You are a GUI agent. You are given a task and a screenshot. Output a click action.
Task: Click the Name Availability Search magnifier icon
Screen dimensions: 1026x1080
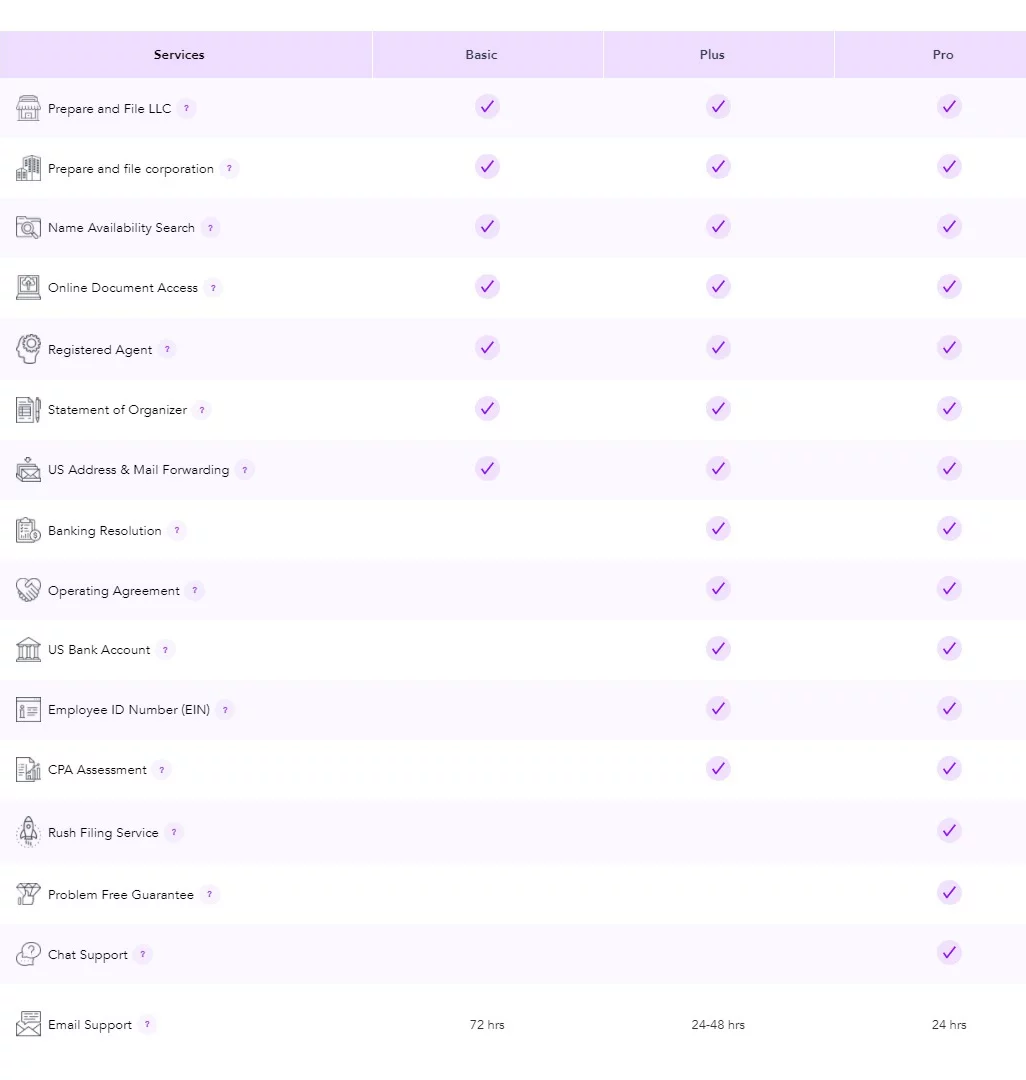click(x=28, y=228)
